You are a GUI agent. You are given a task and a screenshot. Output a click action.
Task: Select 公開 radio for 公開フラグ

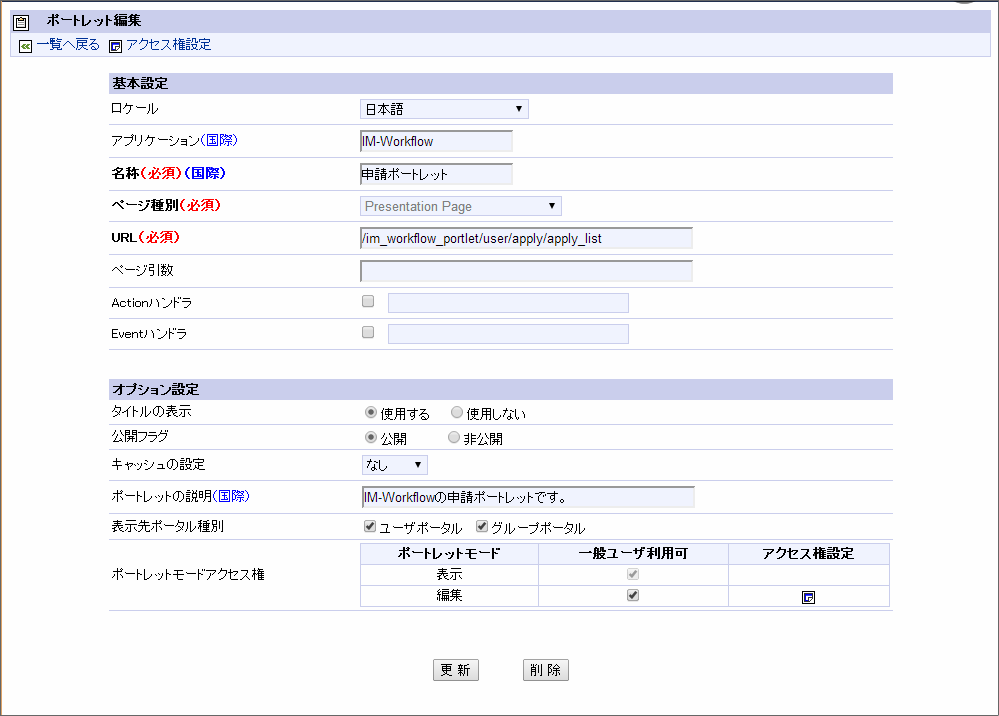(371, 437)
